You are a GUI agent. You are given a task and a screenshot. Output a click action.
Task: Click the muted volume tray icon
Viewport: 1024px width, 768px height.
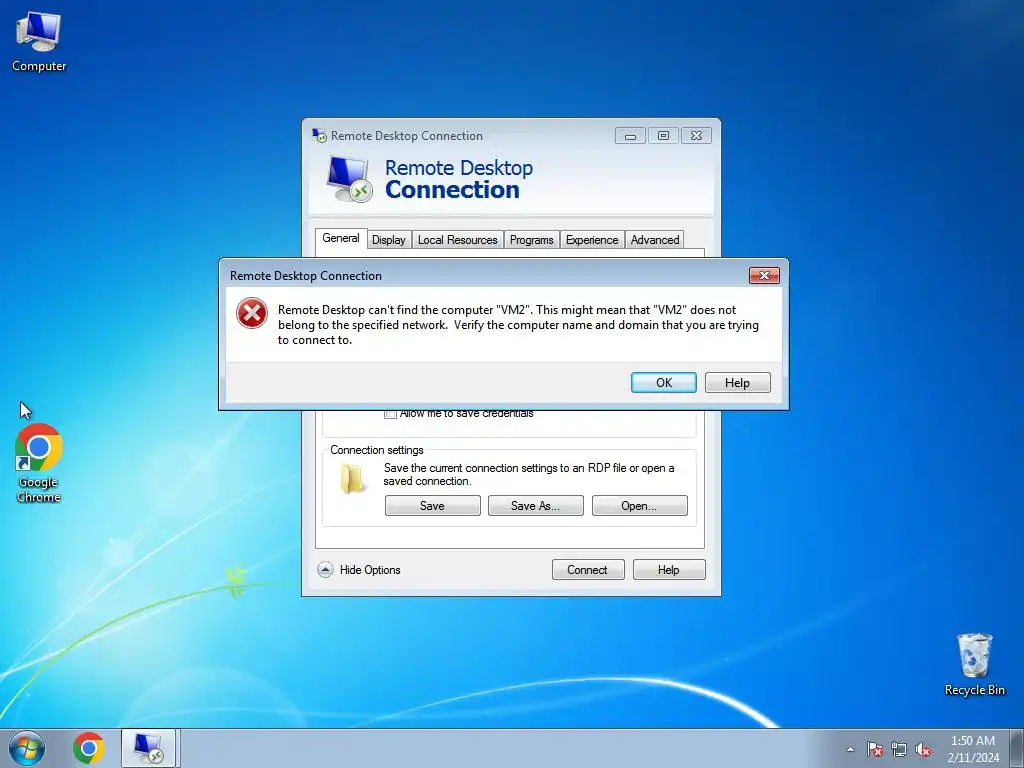click(923, 749)
